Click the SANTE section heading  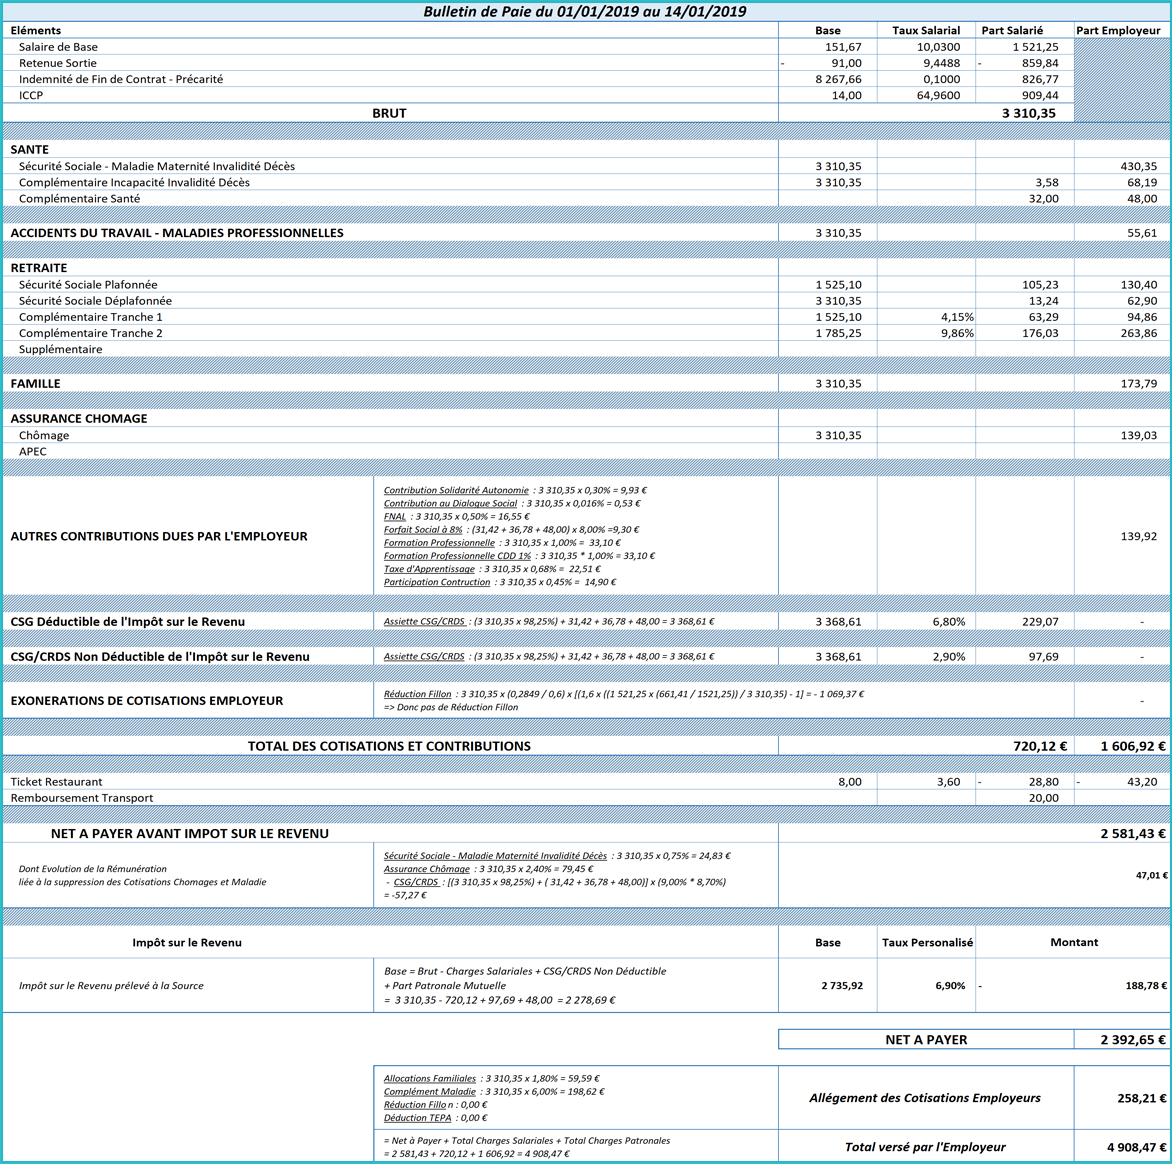pos(29,149)
